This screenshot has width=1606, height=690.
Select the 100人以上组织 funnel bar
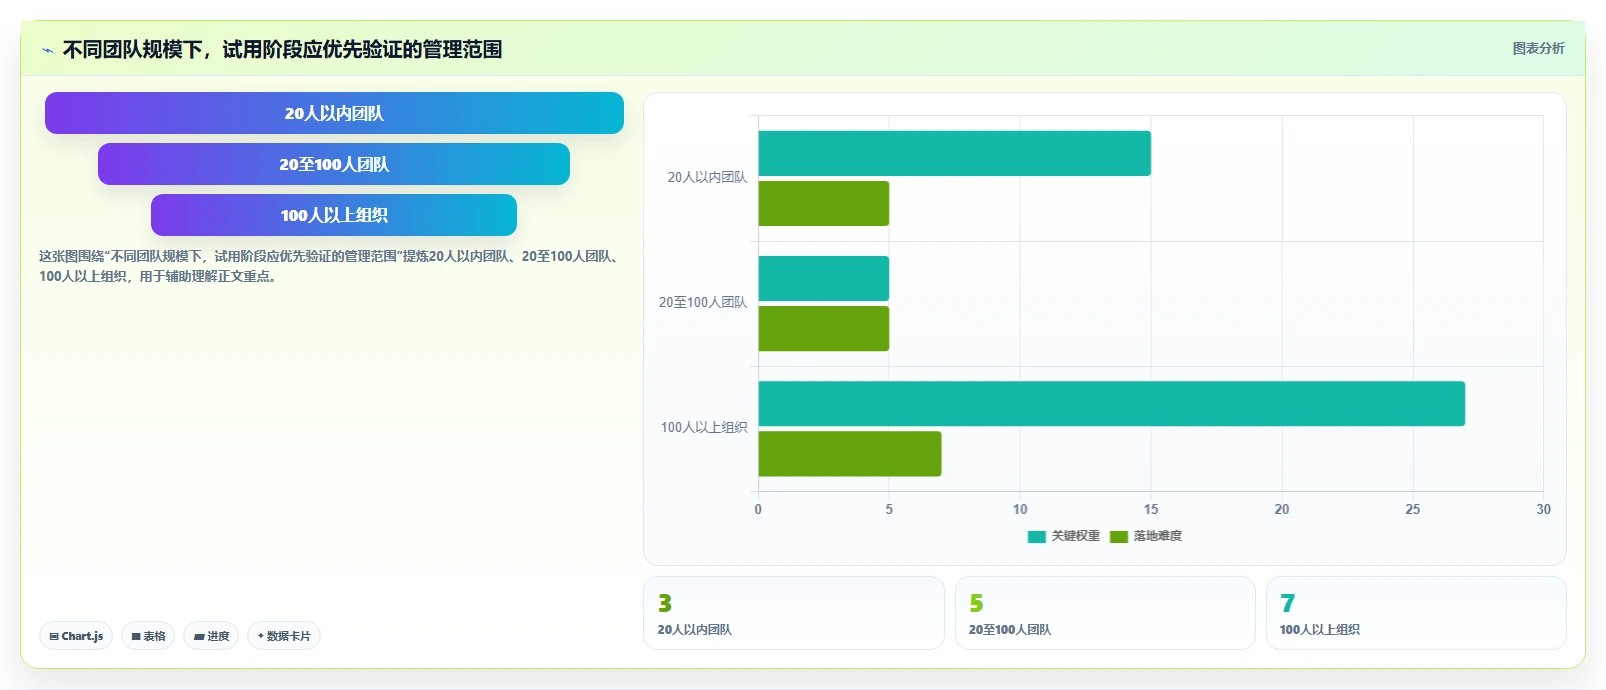334,215
